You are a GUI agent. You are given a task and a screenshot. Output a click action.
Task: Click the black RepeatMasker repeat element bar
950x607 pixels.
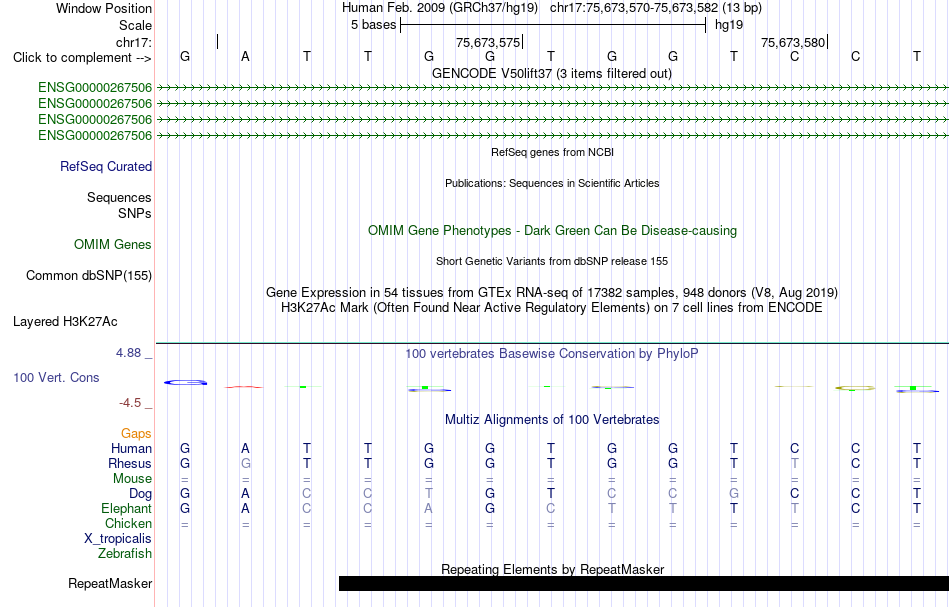point(643,583)
